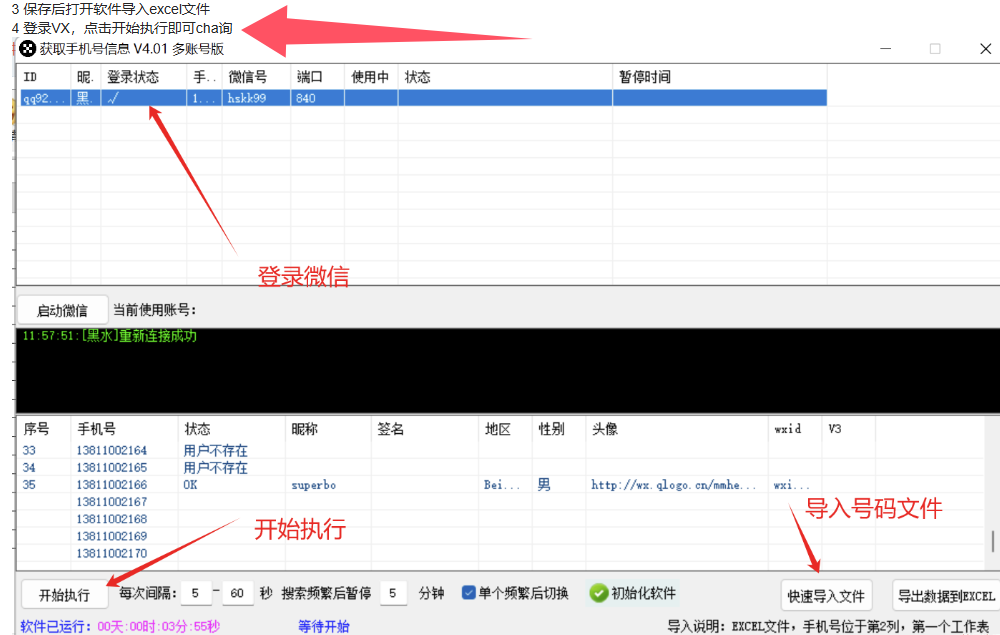
Task: Click the pause minutes field after 搜索频繁后暂停
Action: click(393, 594)
